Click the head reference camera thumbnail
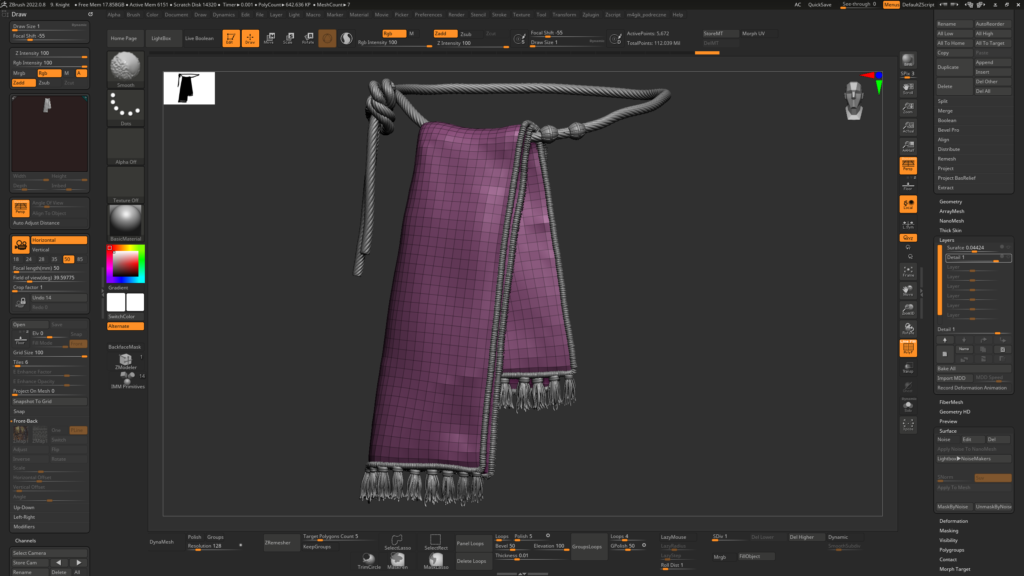This screenshot has height=576, width=1024. pyautogui.click(x=853, y=98)
